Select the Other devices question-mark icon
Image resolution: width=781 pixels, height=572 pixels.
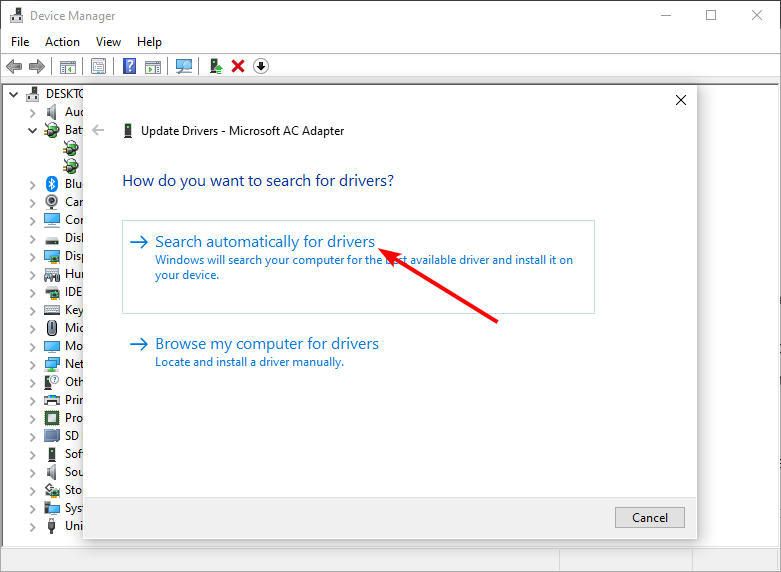coord(52,382)
